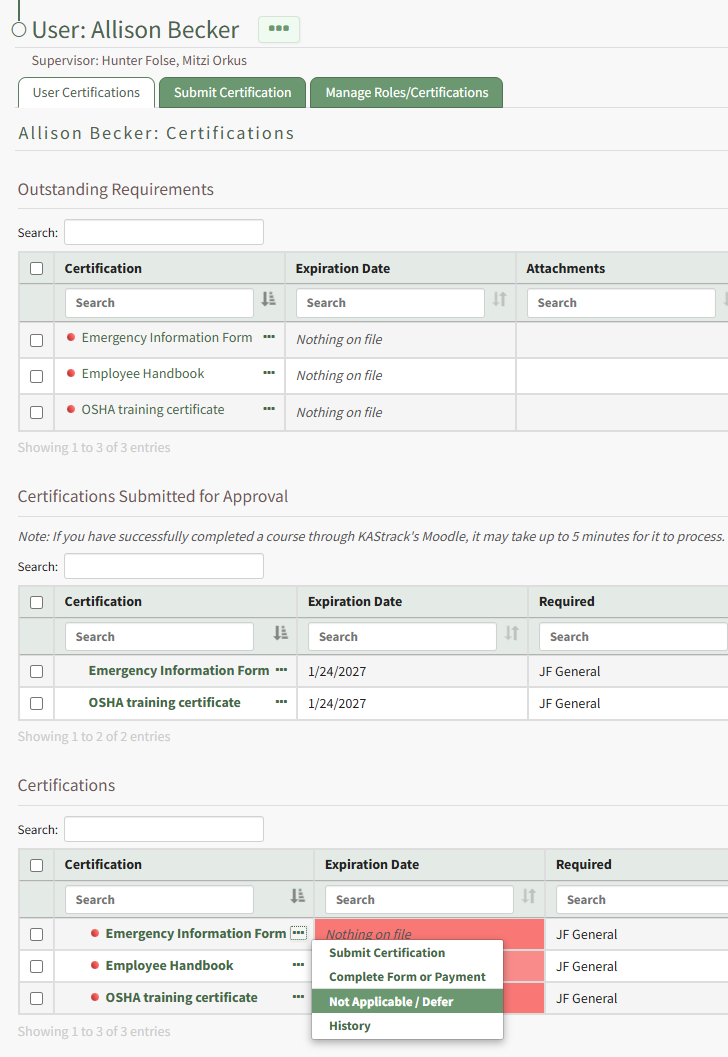Open ellipsis menu for submitted OSHA training certificate

tap(281, 702)
